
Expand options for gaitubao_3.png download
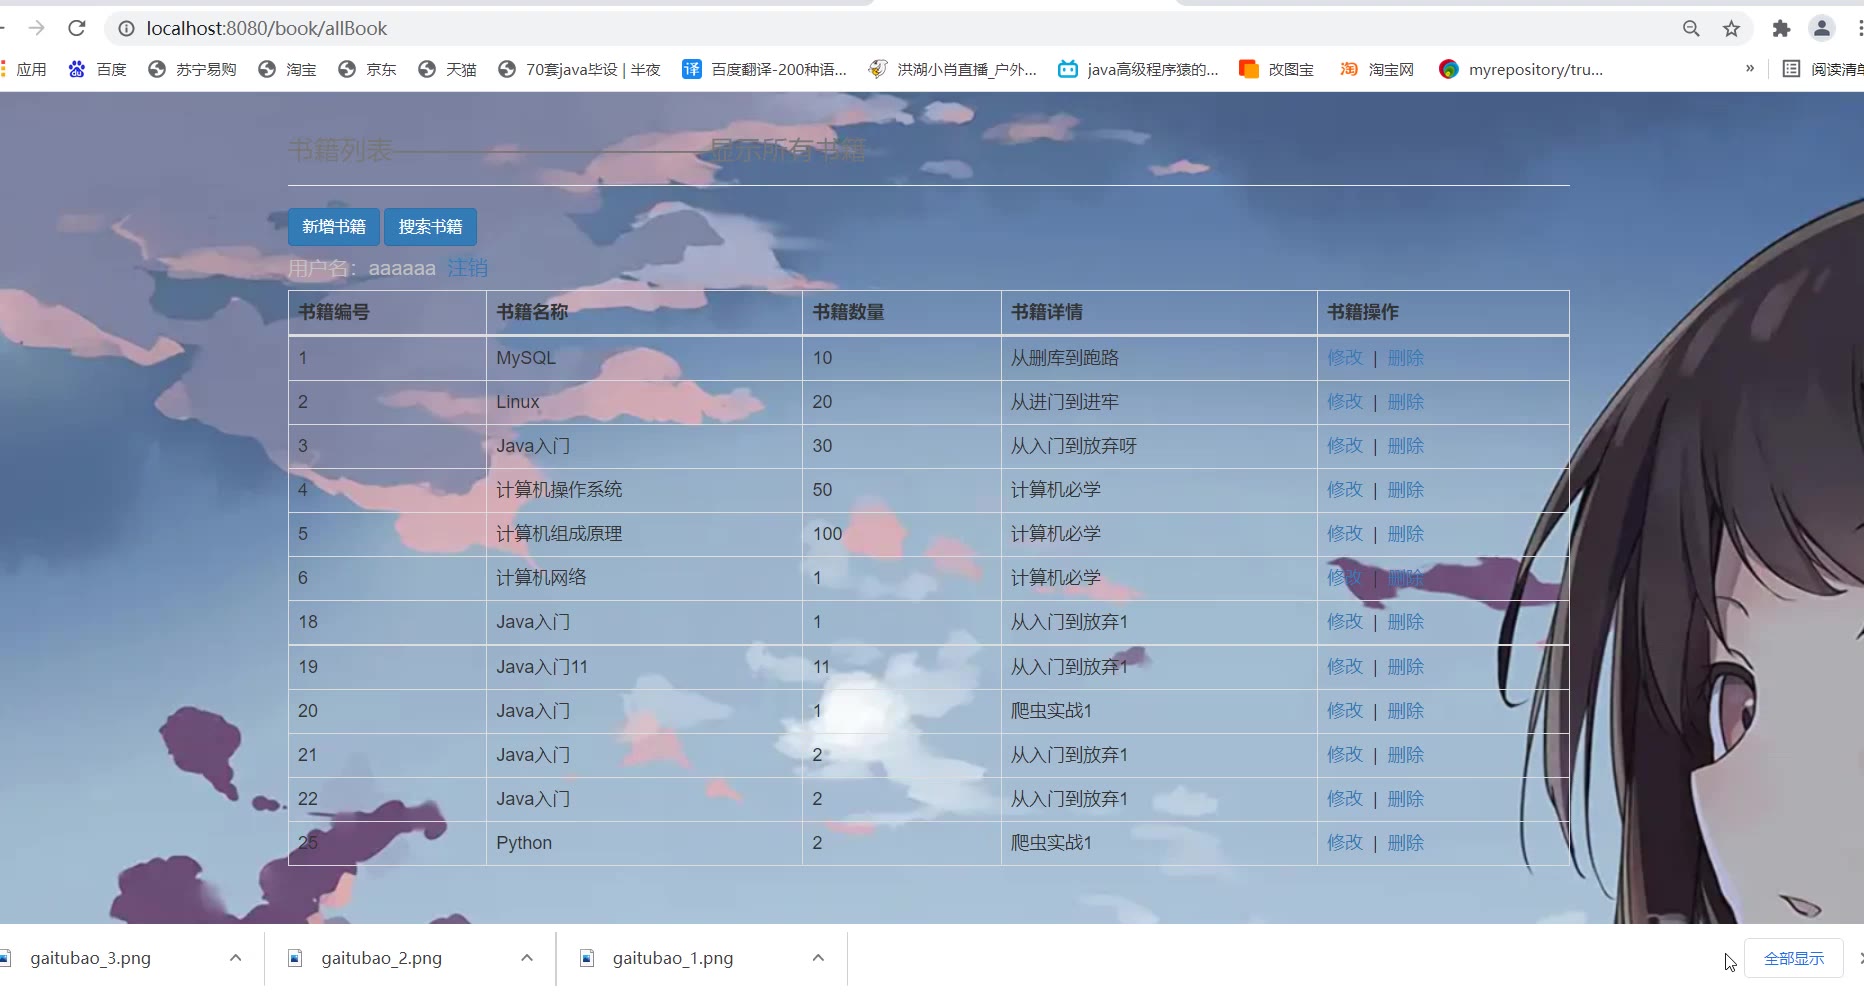point(235,958)
